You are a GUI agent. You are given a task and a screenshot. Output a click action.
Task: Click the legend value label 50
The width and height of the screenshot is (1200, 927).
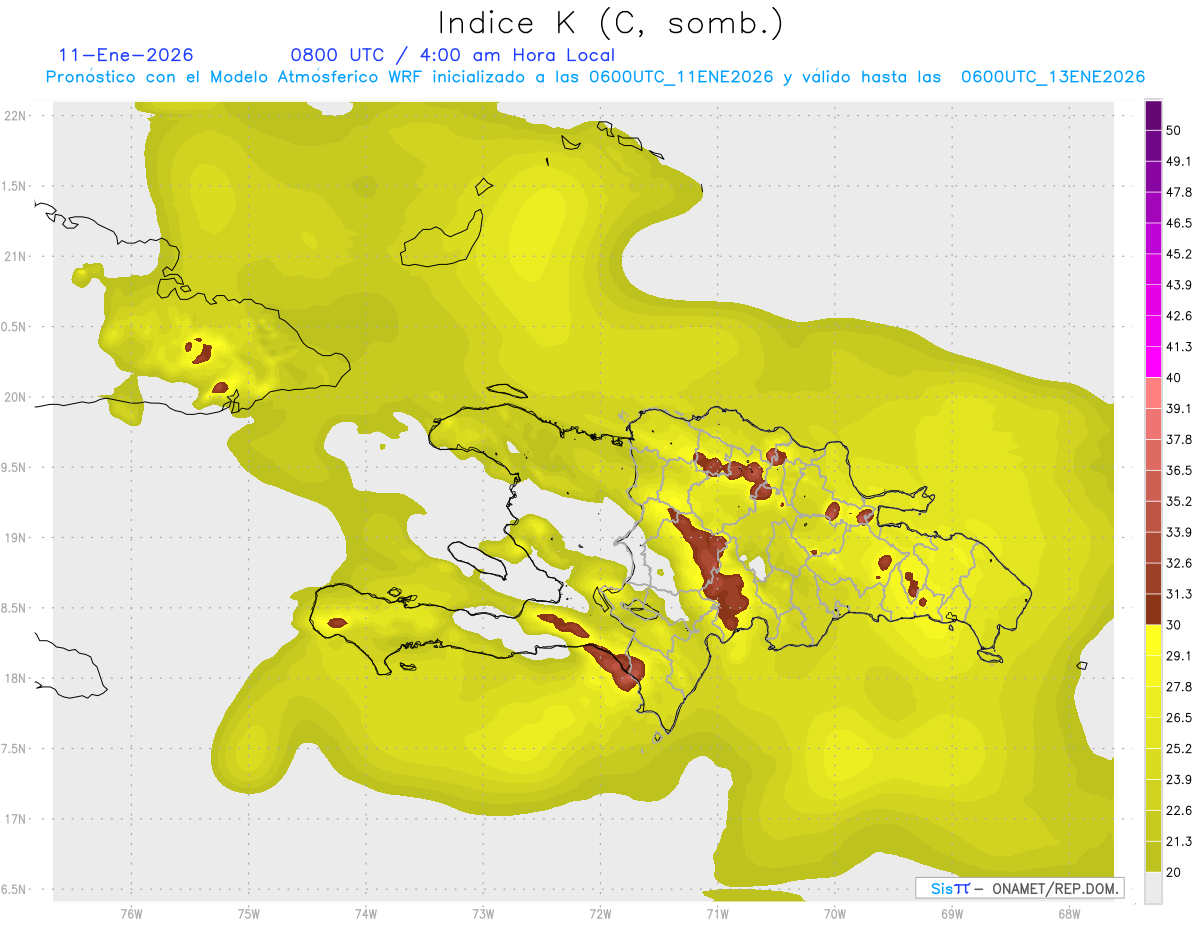pos(1173,130)
